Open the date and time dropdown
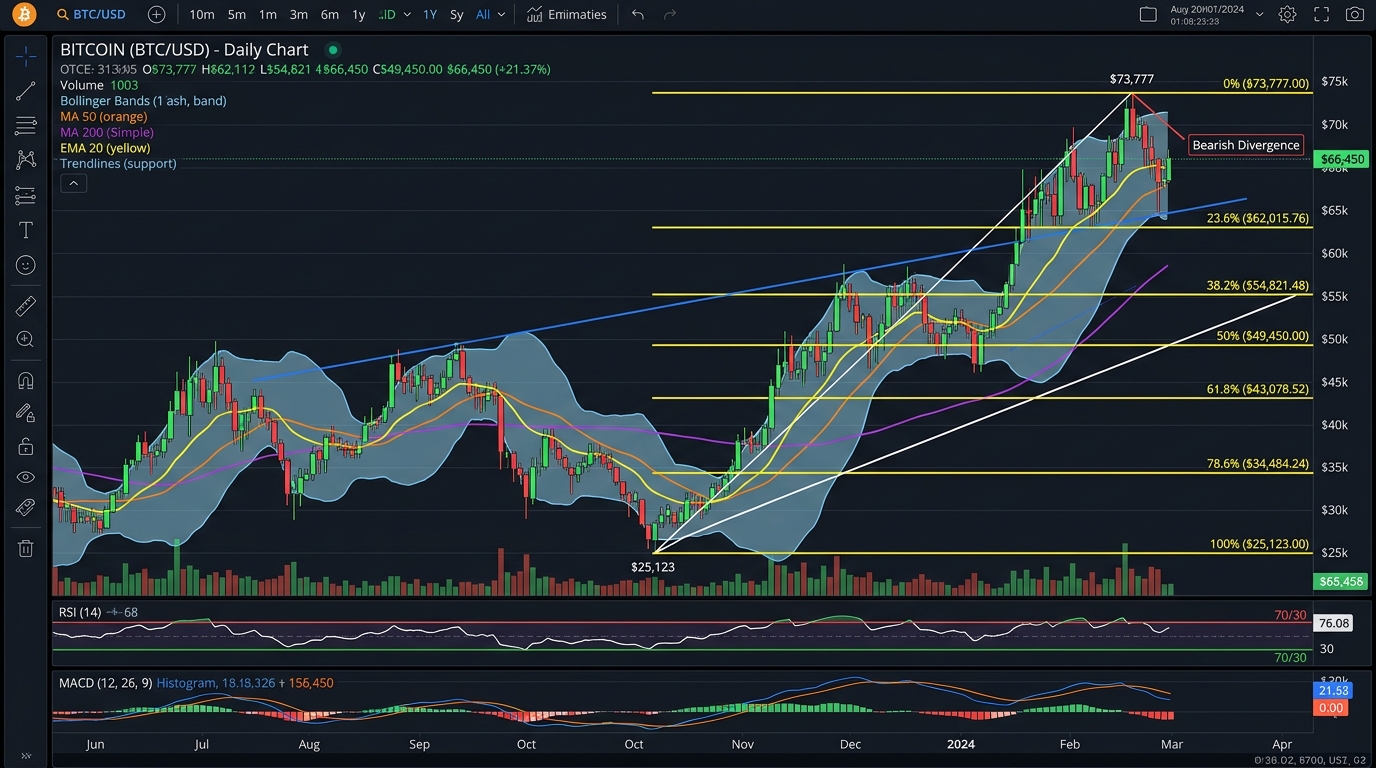The width and height of the screenshot is (1376, 768). point(1259,14)
